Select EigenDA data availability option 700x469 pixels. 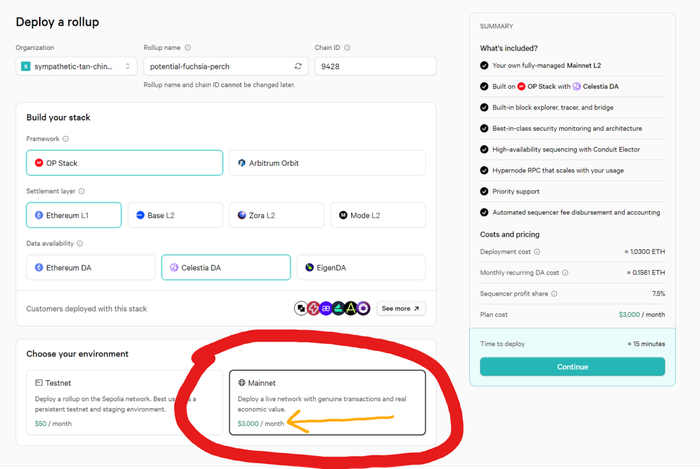pyautogui.click(x=360, y=267)
